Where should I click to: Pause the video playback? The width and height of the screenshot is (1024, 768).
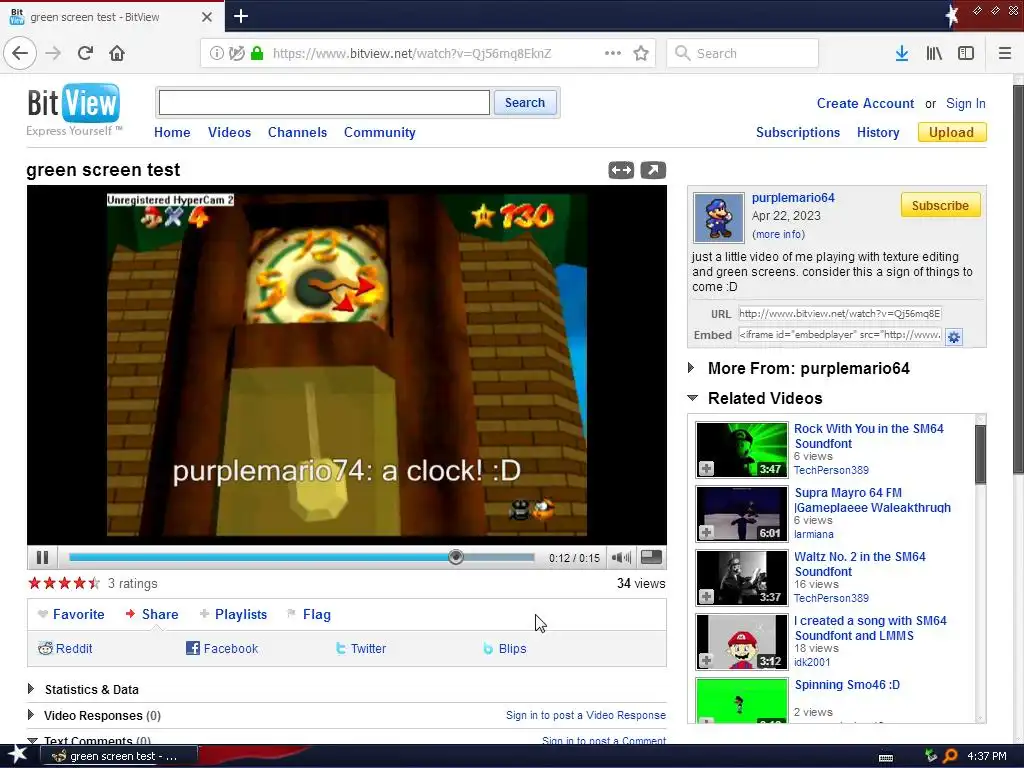[x=42, y=557]
